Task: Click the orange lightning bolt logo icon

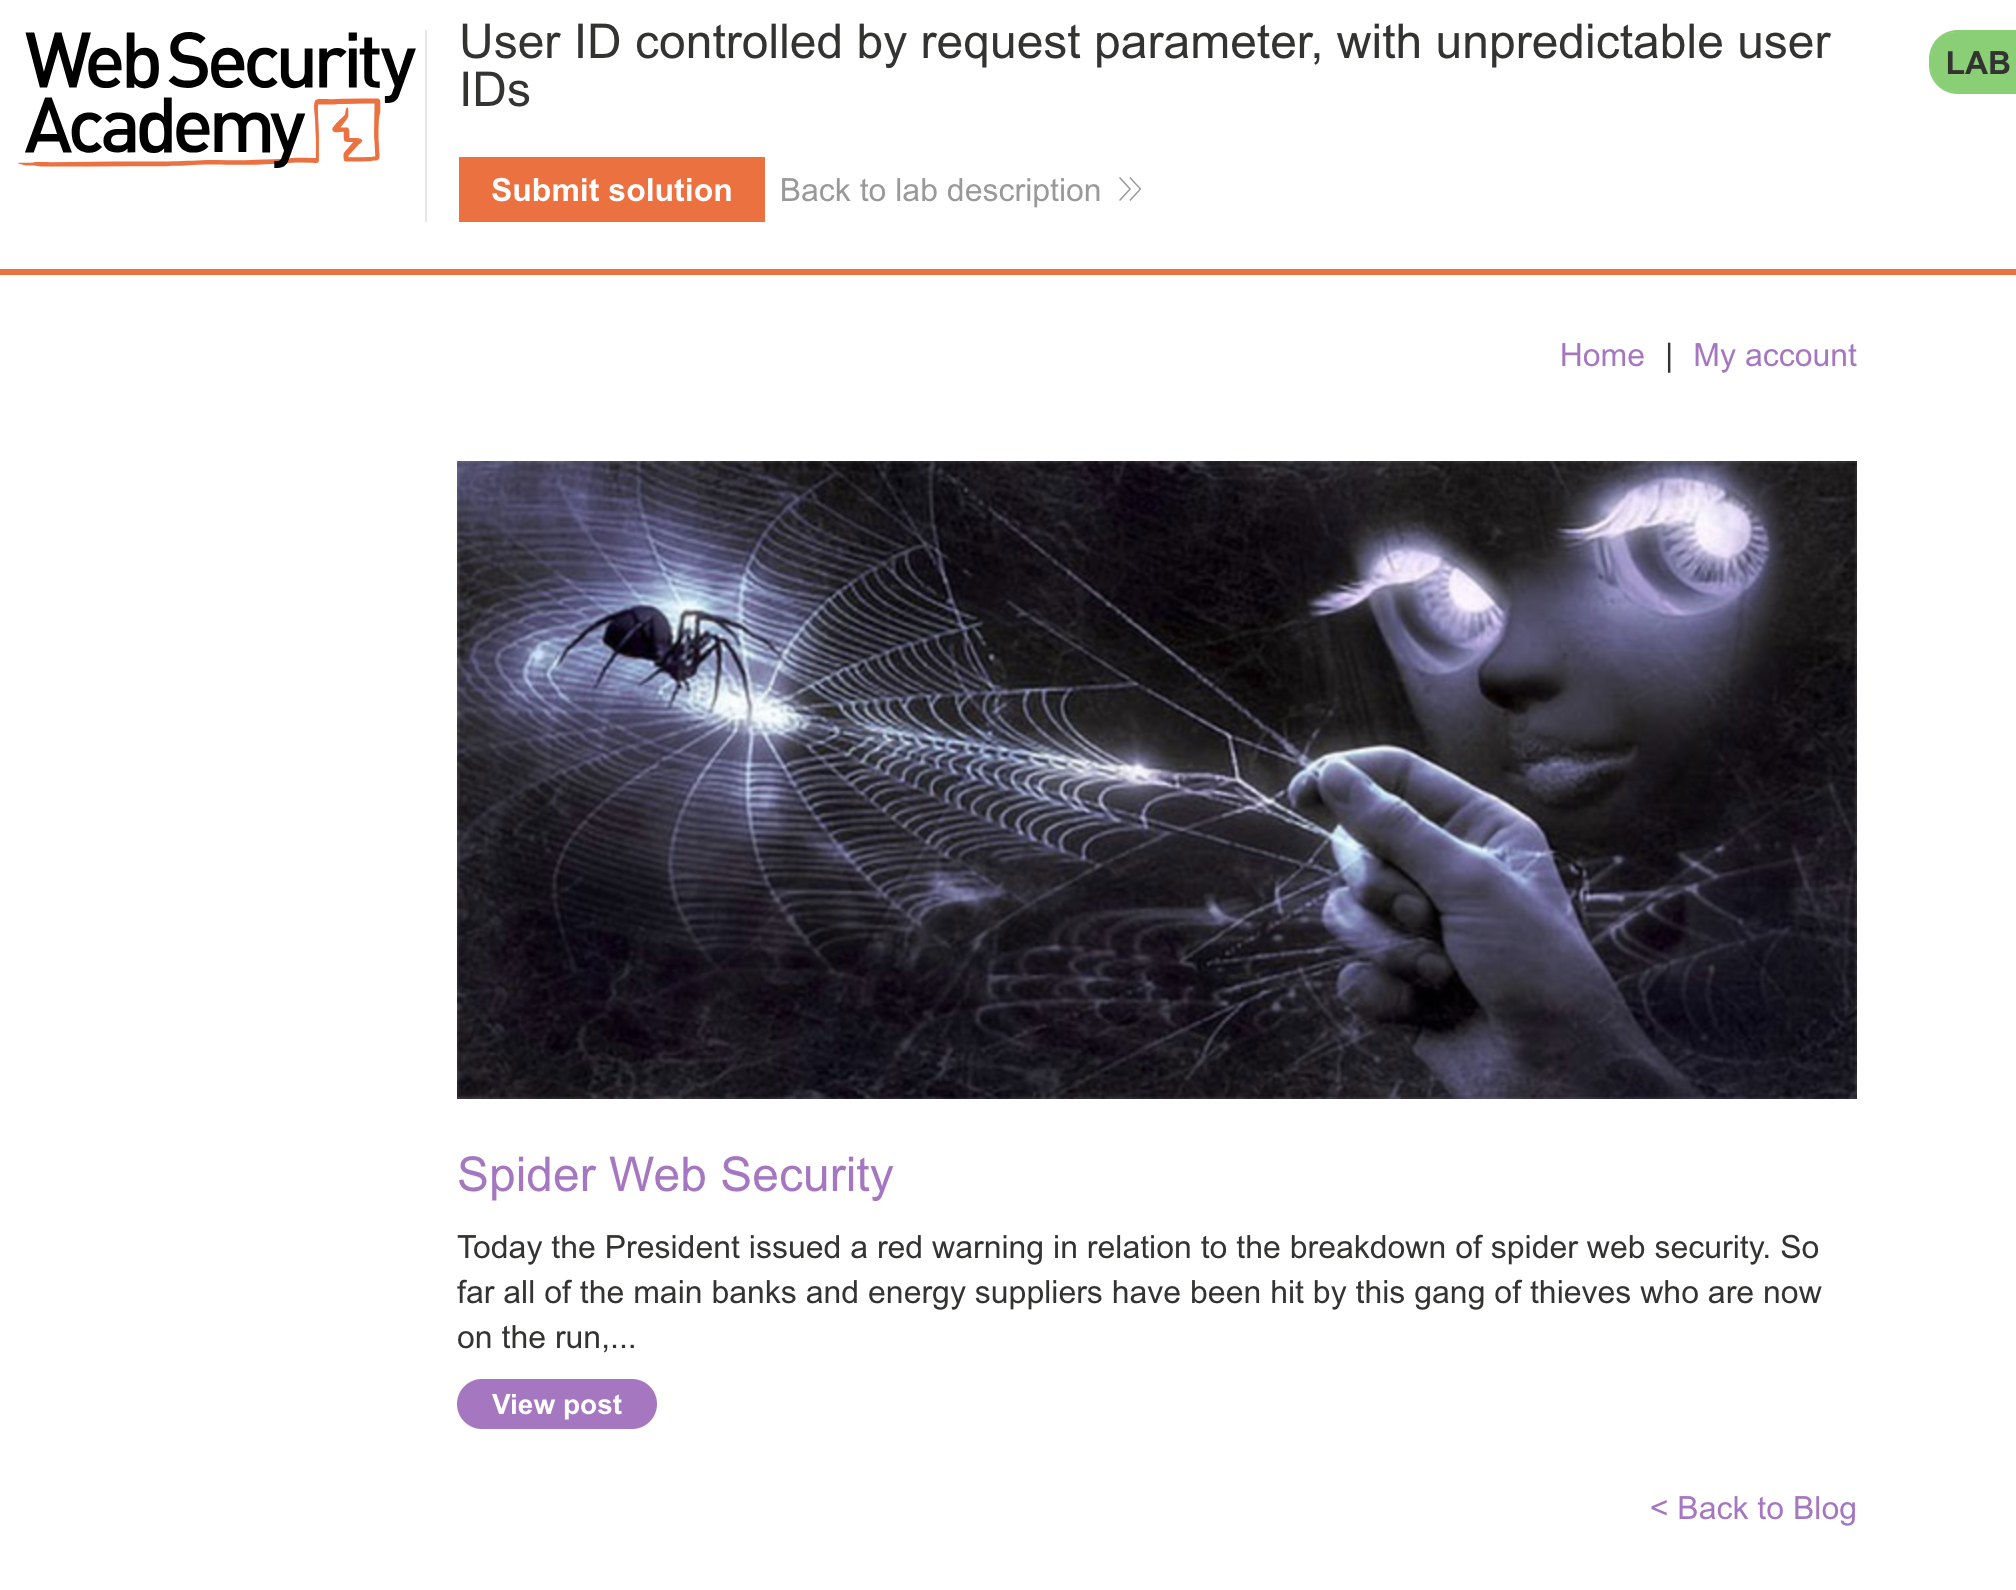Action: pyautogui.click(x=349, y=133)
